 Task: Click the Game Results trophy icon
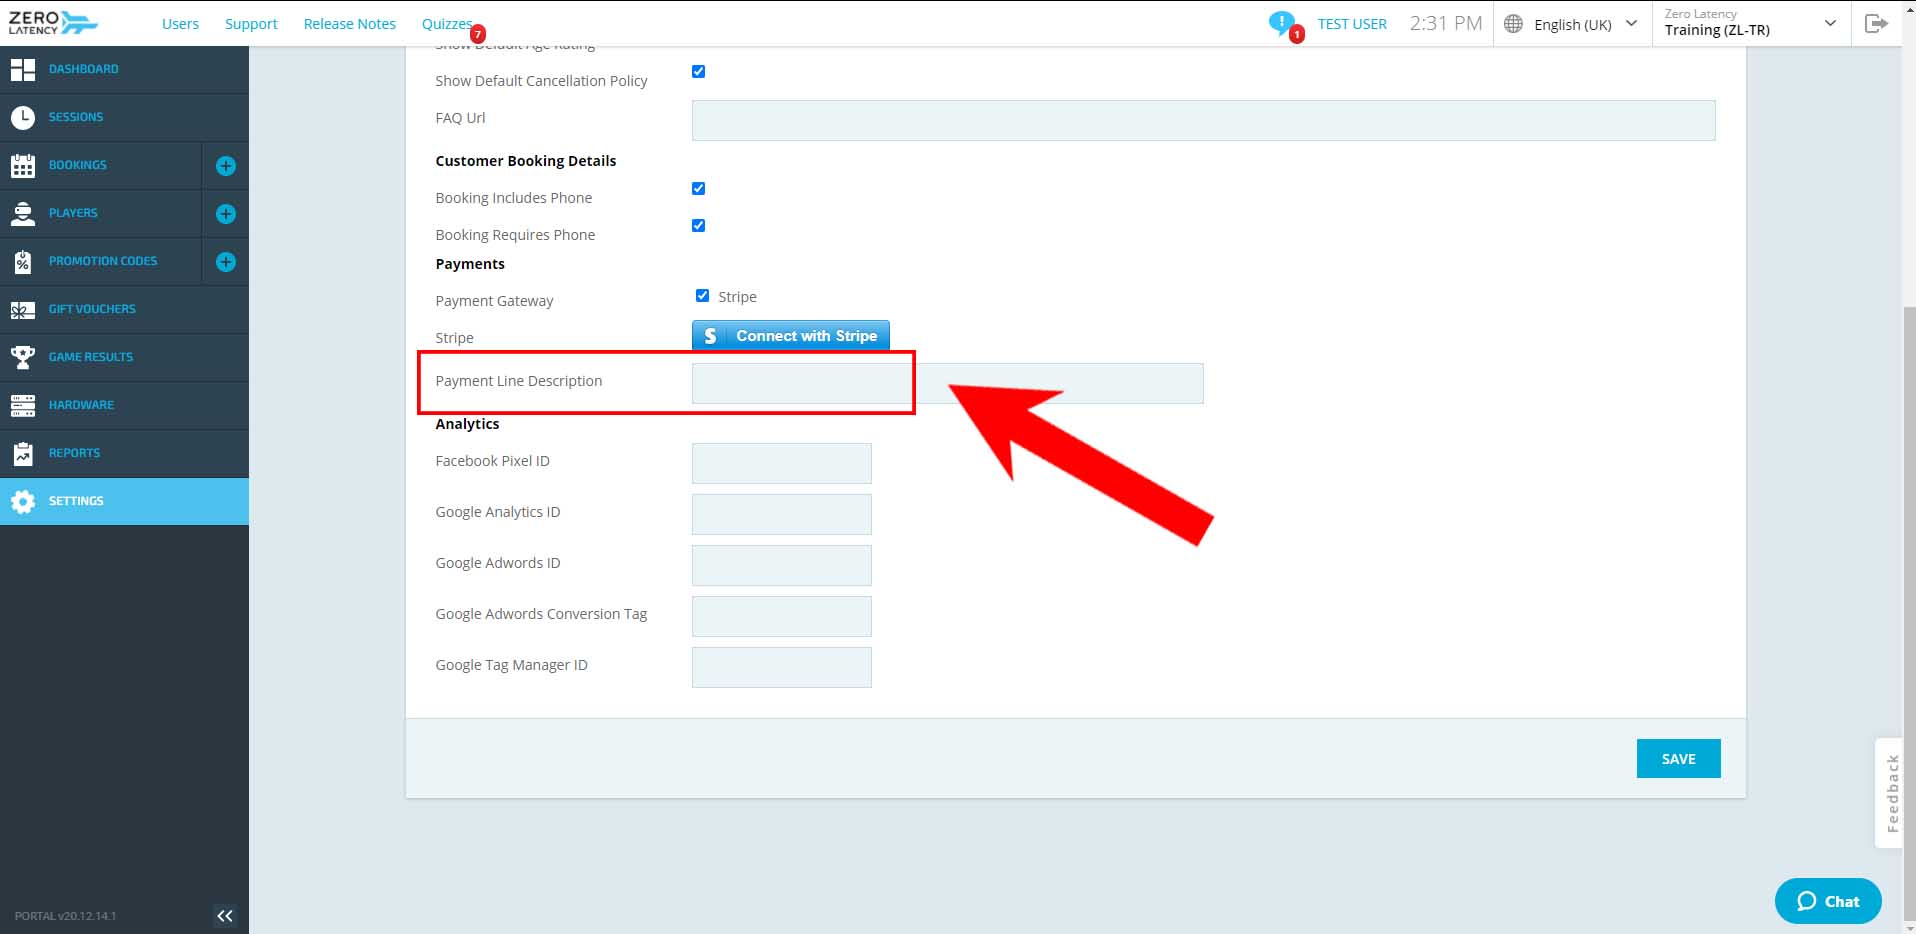tap(23, 357)
